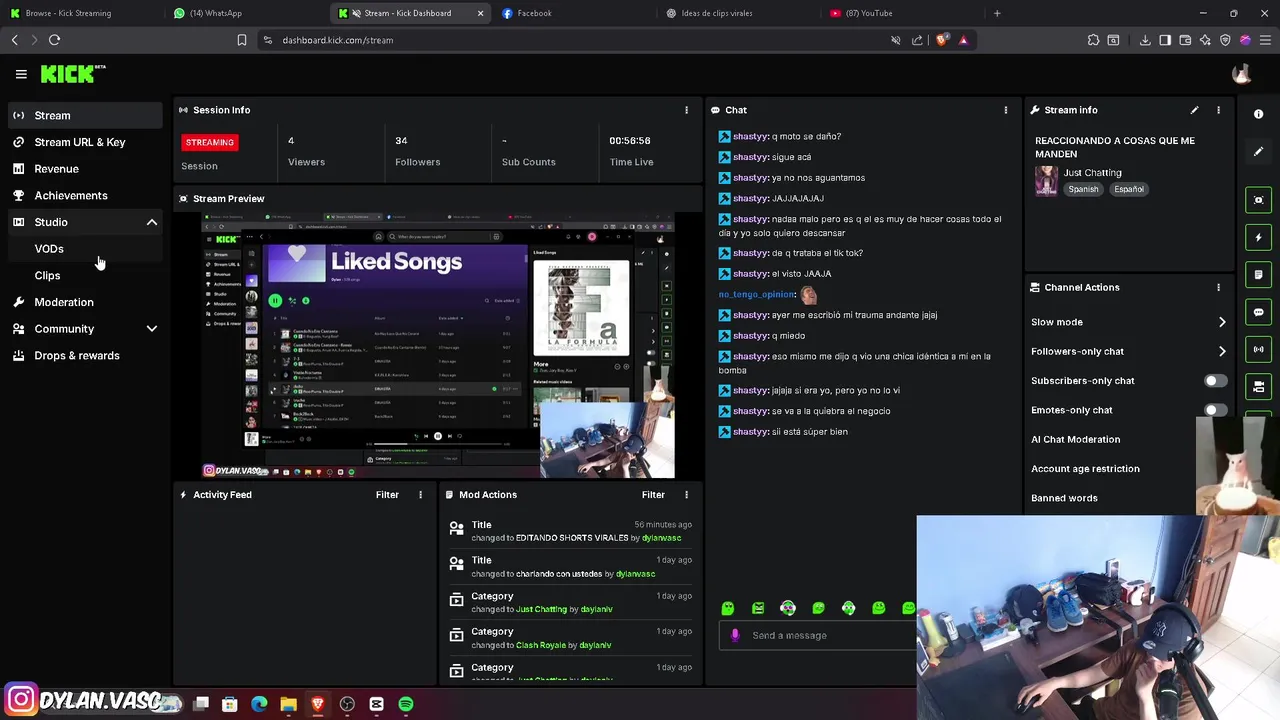Open File Explorer from the taskbar
The image size is (1280, 720).
288,704
